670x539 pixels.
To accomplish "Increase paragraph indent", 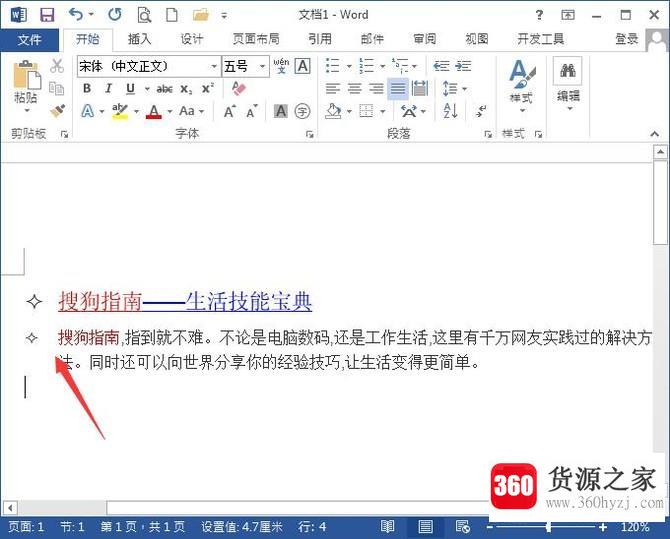I will [463, 66].
